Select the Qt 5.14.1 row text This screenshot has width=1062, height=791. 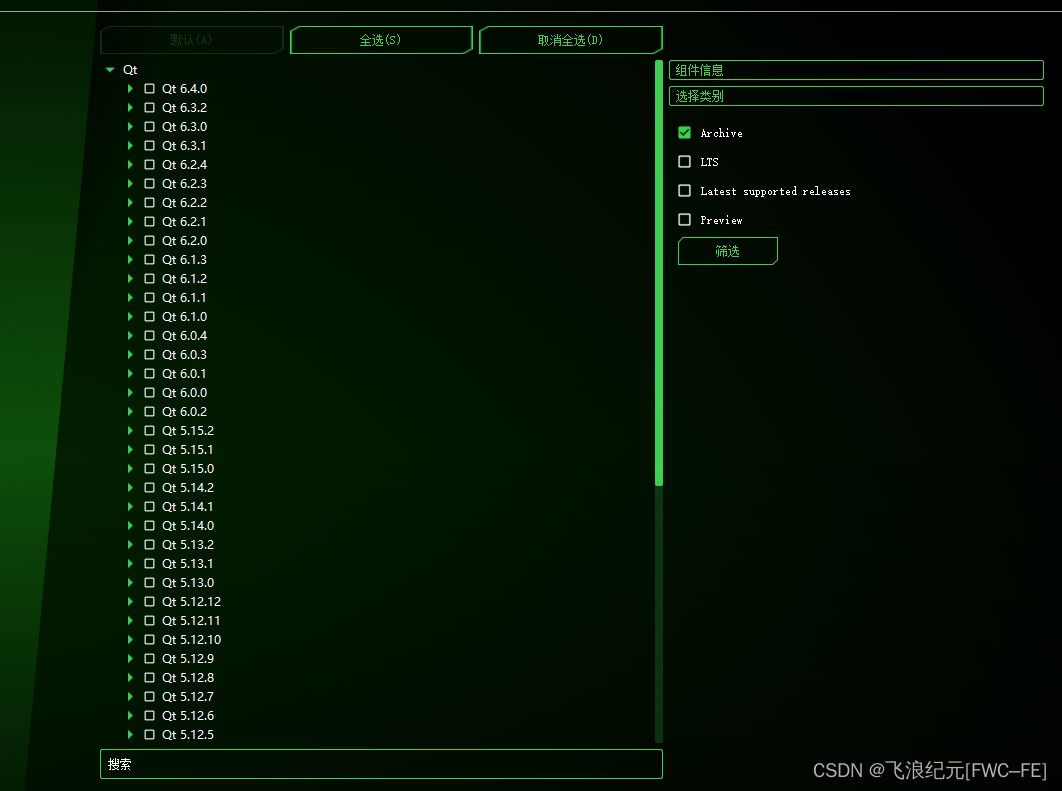188,507
